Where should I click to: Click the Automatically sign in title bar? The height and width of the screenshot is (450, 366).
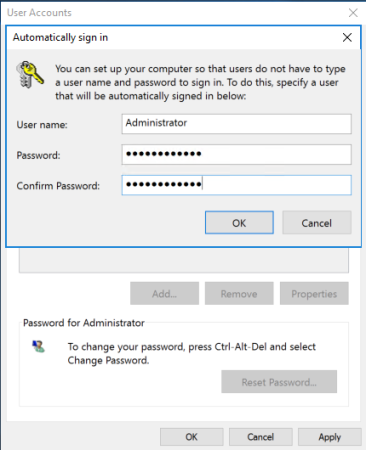[173, 37]
